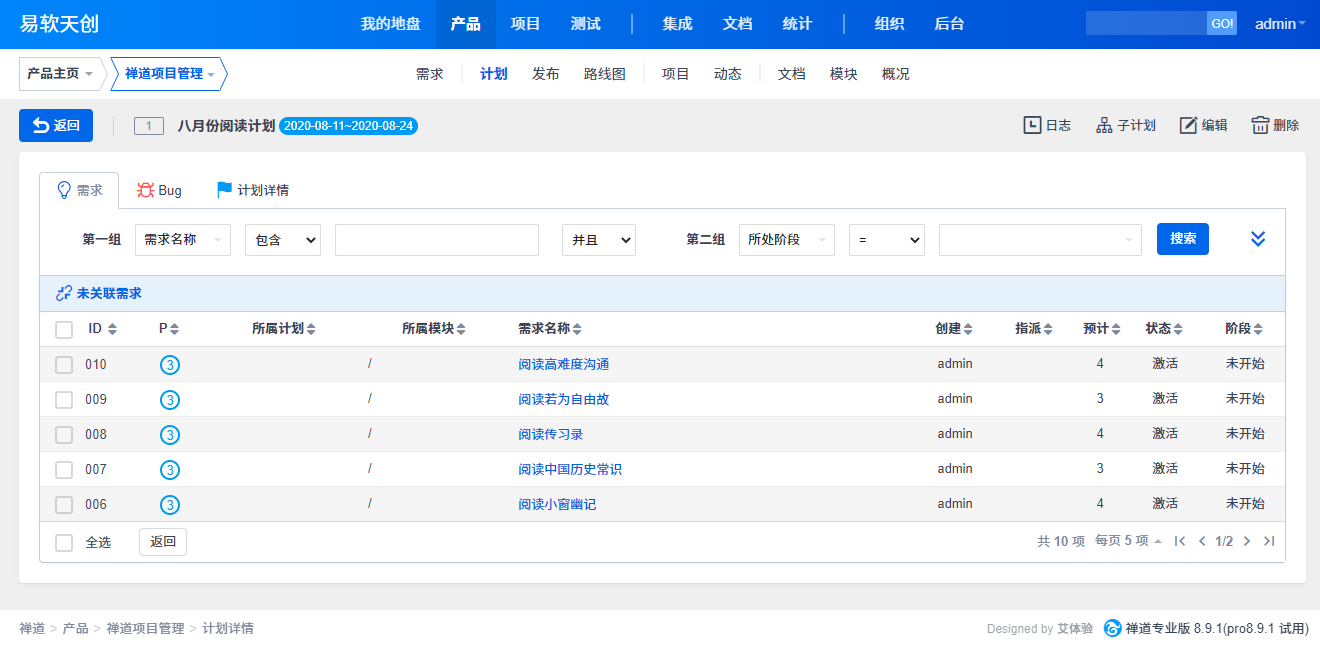Check the box for story 008

[x=64, y=435]
